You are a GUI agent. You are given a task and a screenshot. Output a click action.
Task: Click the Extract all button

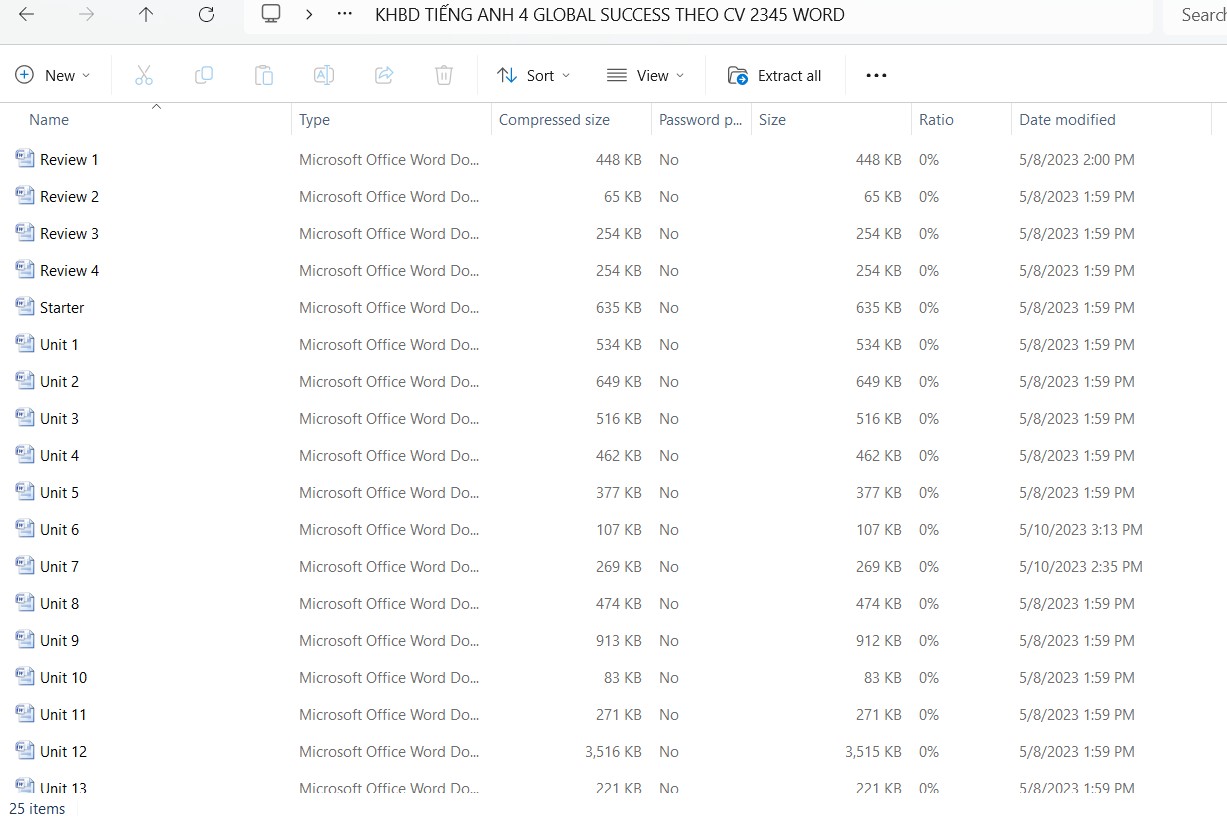click(x=775, y=75)
